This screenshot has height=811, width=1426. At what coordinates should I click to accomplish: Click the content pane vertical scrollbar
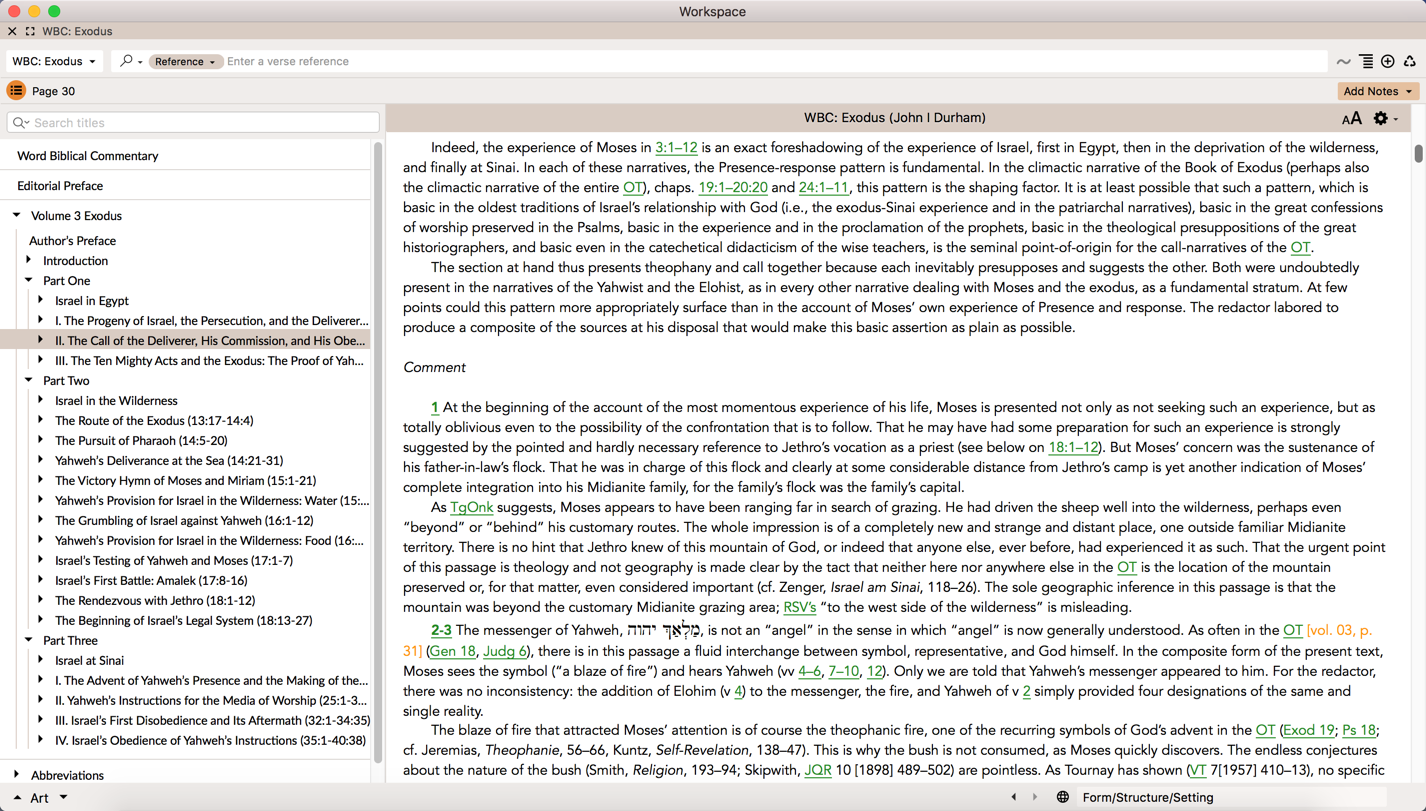click(1418, 154)
